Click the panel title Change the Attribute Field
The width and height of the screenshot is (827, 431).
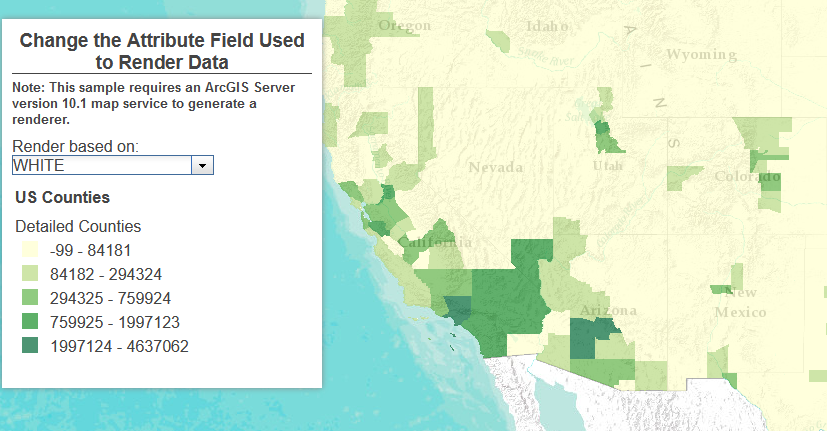click(162, 51)
